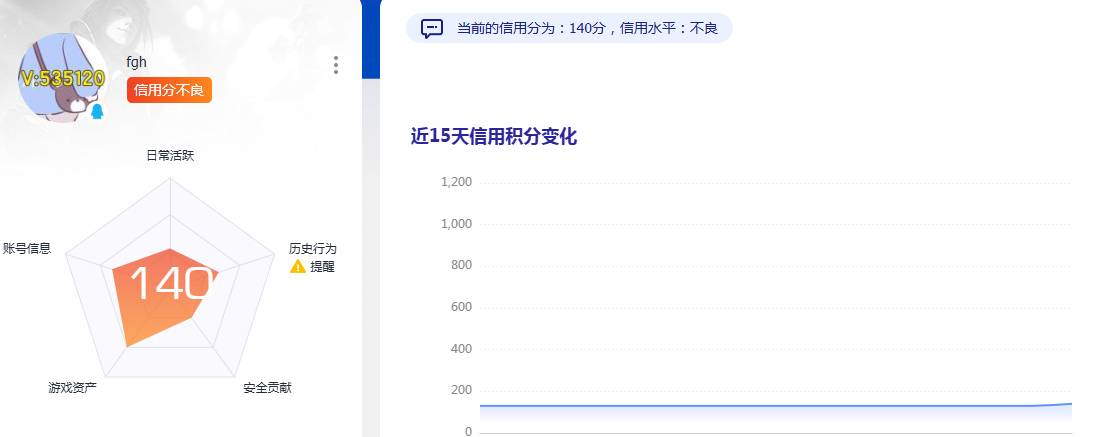The width and height of the screenshot is (1101, 437).
Task: Click the 200 y-axis label
Action: pos(461,390)
